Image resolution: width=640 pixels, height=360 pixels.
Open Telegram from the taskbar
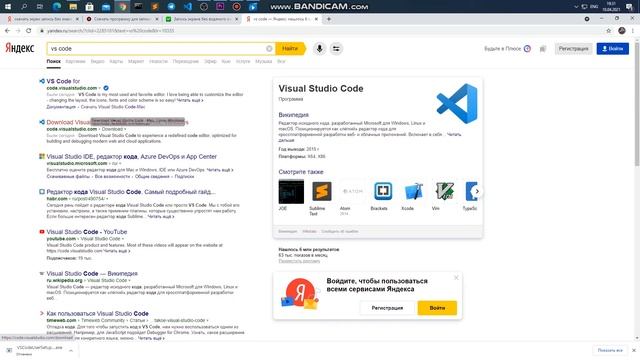171,7
